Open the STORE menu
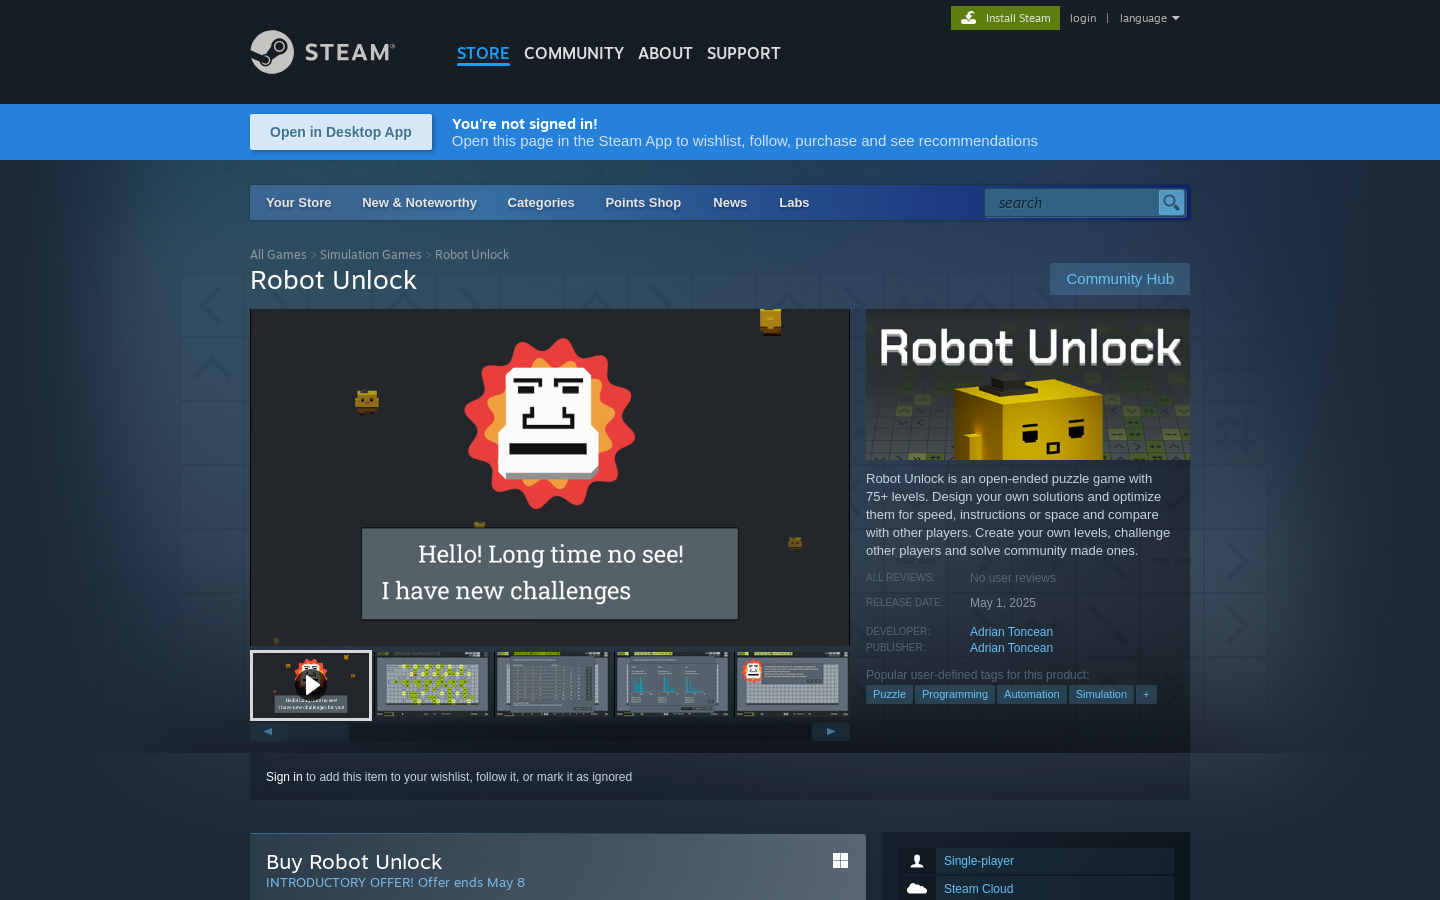1440x900 pixels. (x=483, y=53)
